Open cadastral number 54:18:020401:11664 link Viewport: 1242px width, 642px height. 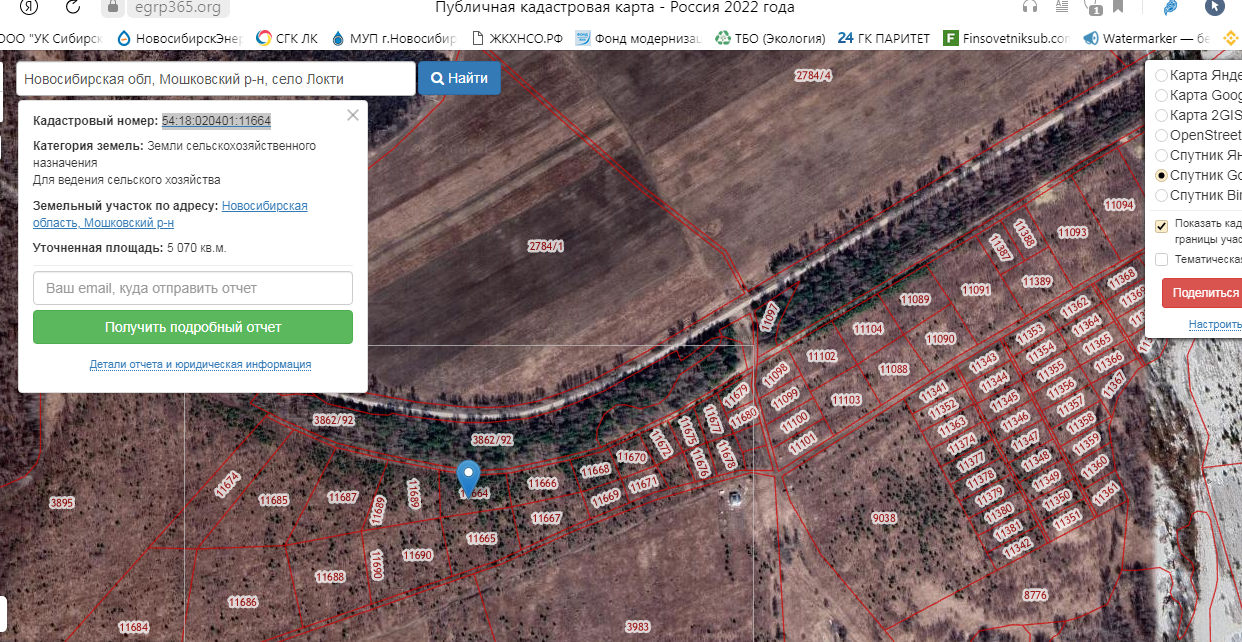[x=217, y=121]
